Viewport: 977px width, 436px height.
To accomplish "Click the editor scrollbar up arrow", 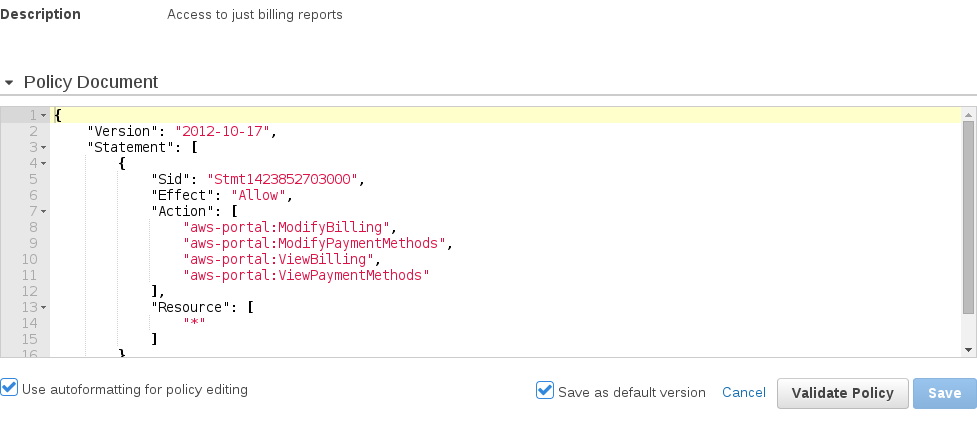I will click(968, 116).
